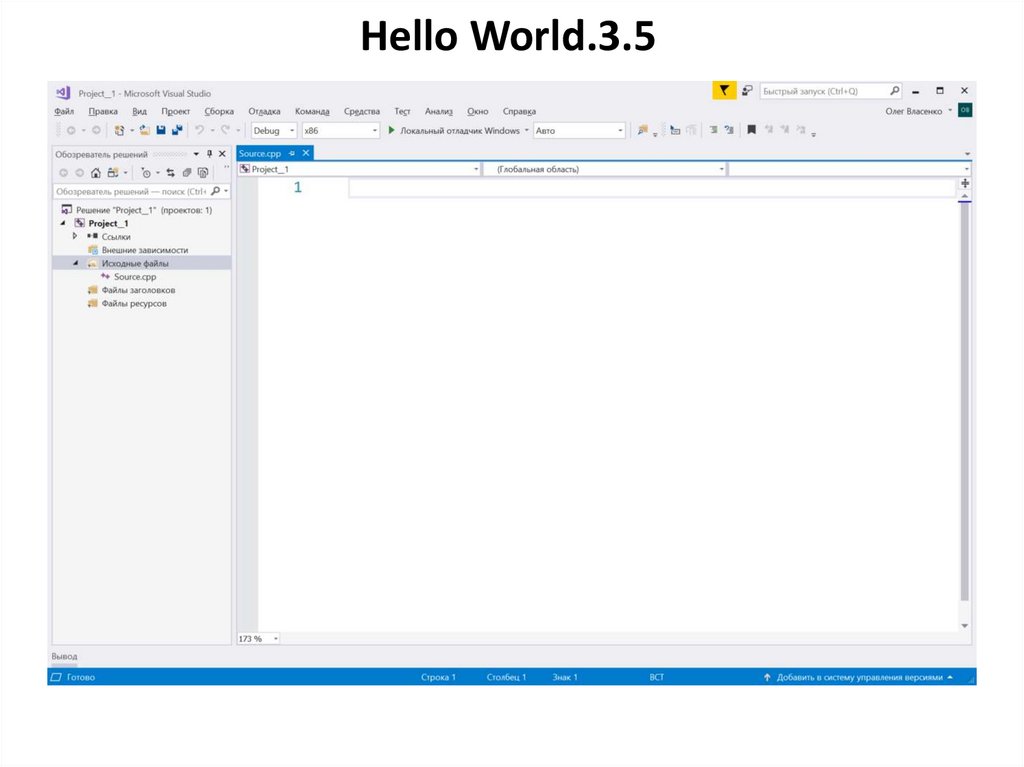The image size is (1024, 767).
Task: Open the Команда menu
Action: (x=312, y=111)
